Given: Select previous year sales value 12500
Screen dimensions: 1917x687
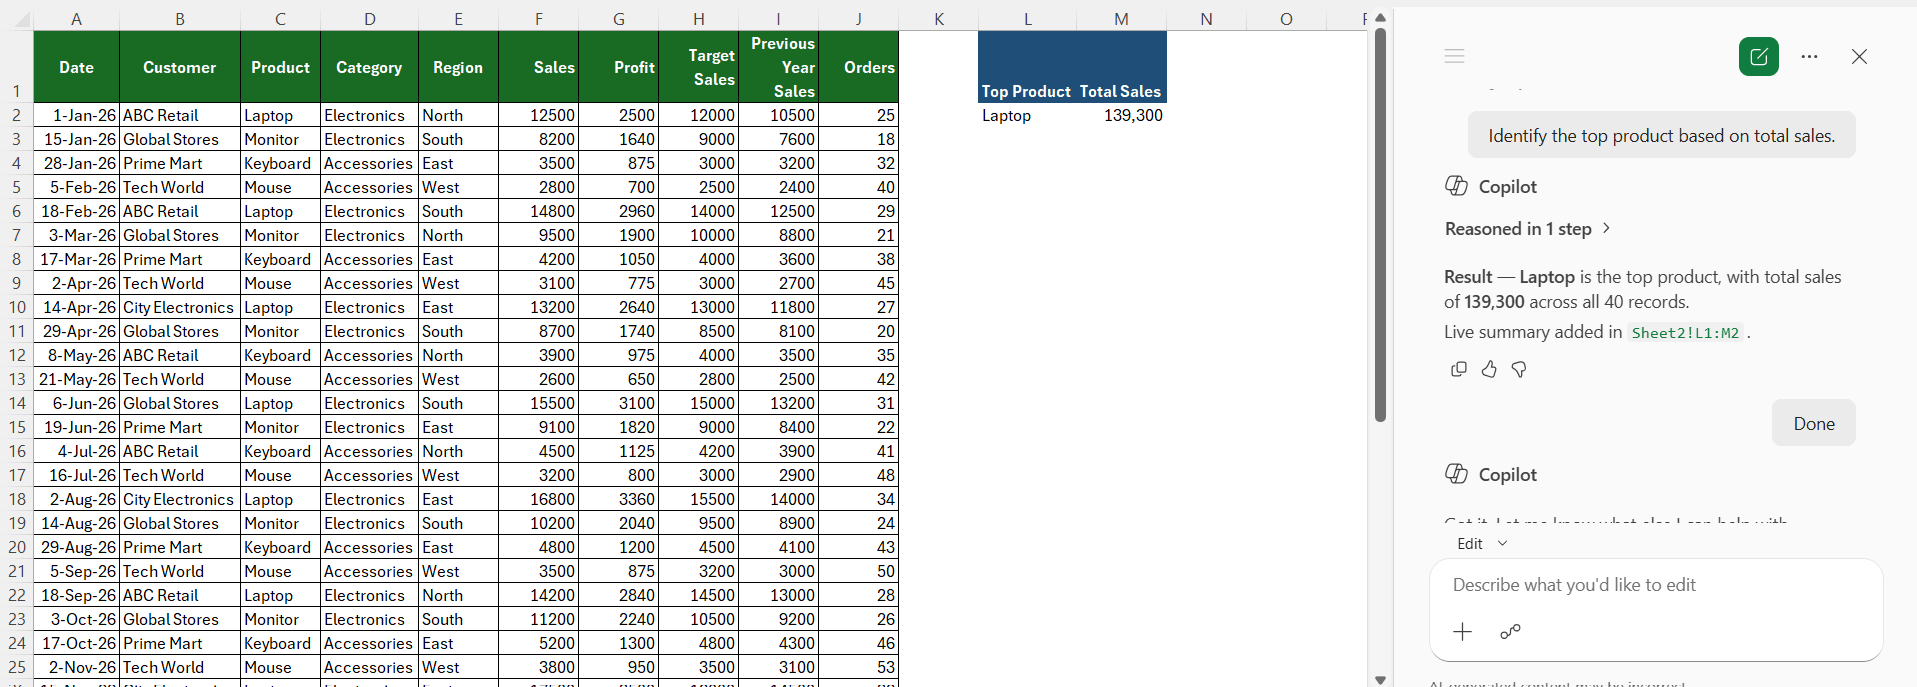Looking at the screenshot, I should (x=778, y=211).
